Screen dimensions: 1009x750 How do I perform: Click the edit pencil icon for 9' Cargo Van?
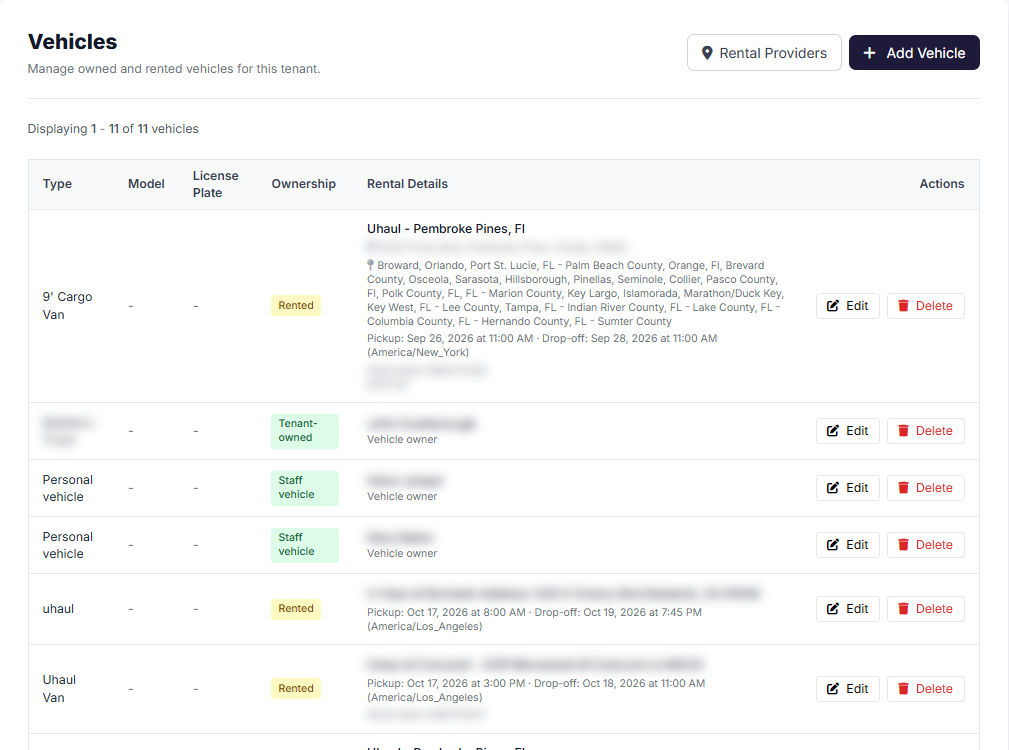pos(833,306)
